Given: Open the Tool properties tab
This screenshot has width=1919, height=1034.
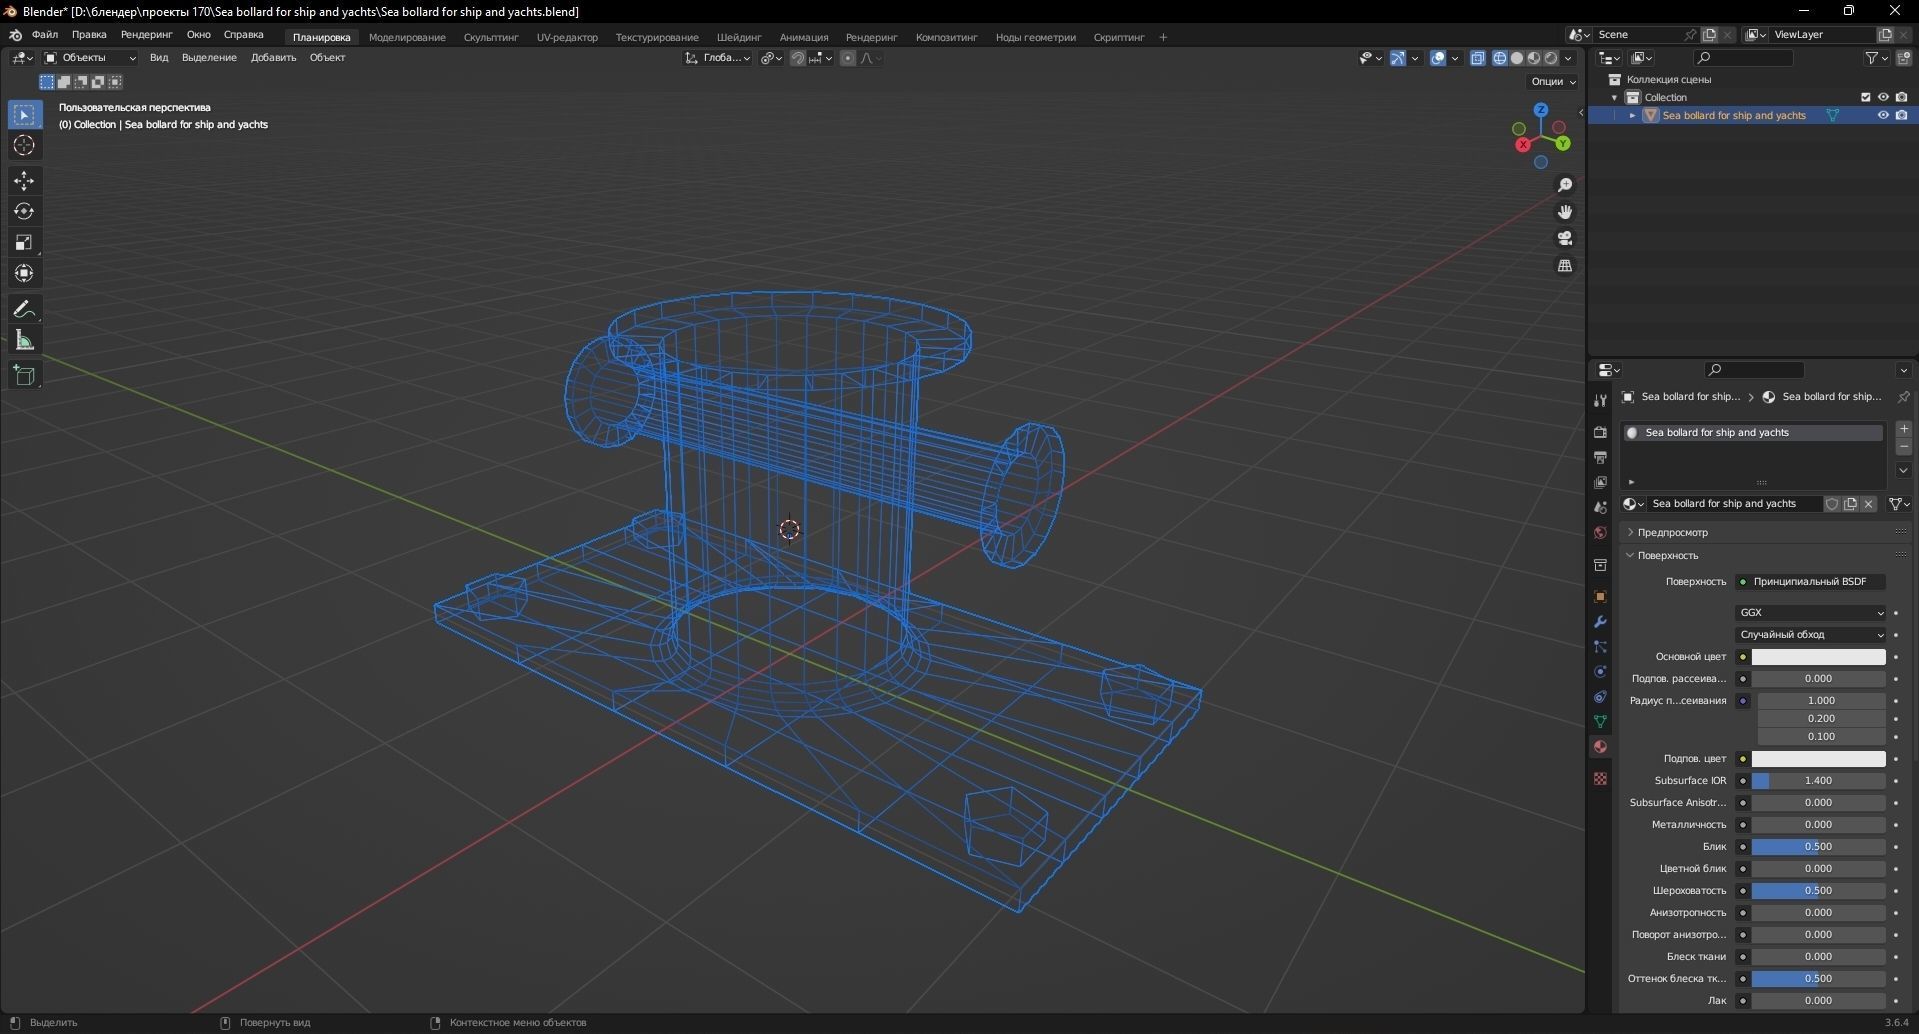Looking at the screenshot, I should point(1600,400).
